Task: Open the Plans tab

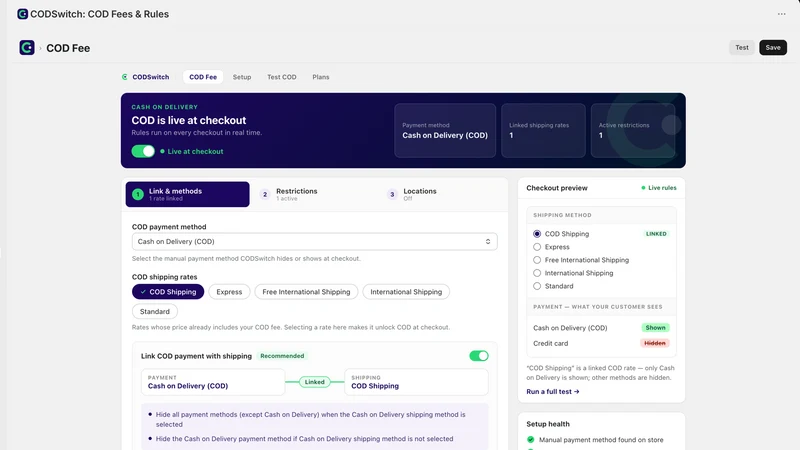Action: click(321, 77)
